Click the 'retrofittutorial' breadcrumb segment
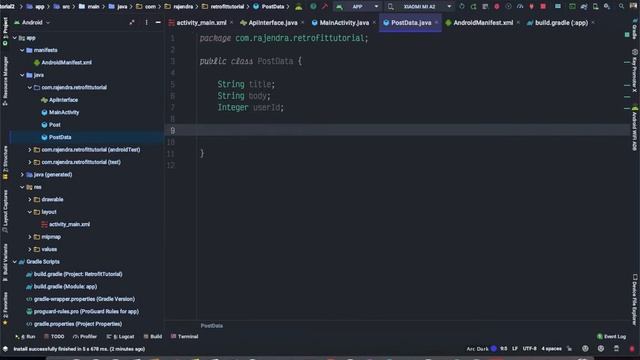This screenshot has height=360, width=640. click(227, 7)
